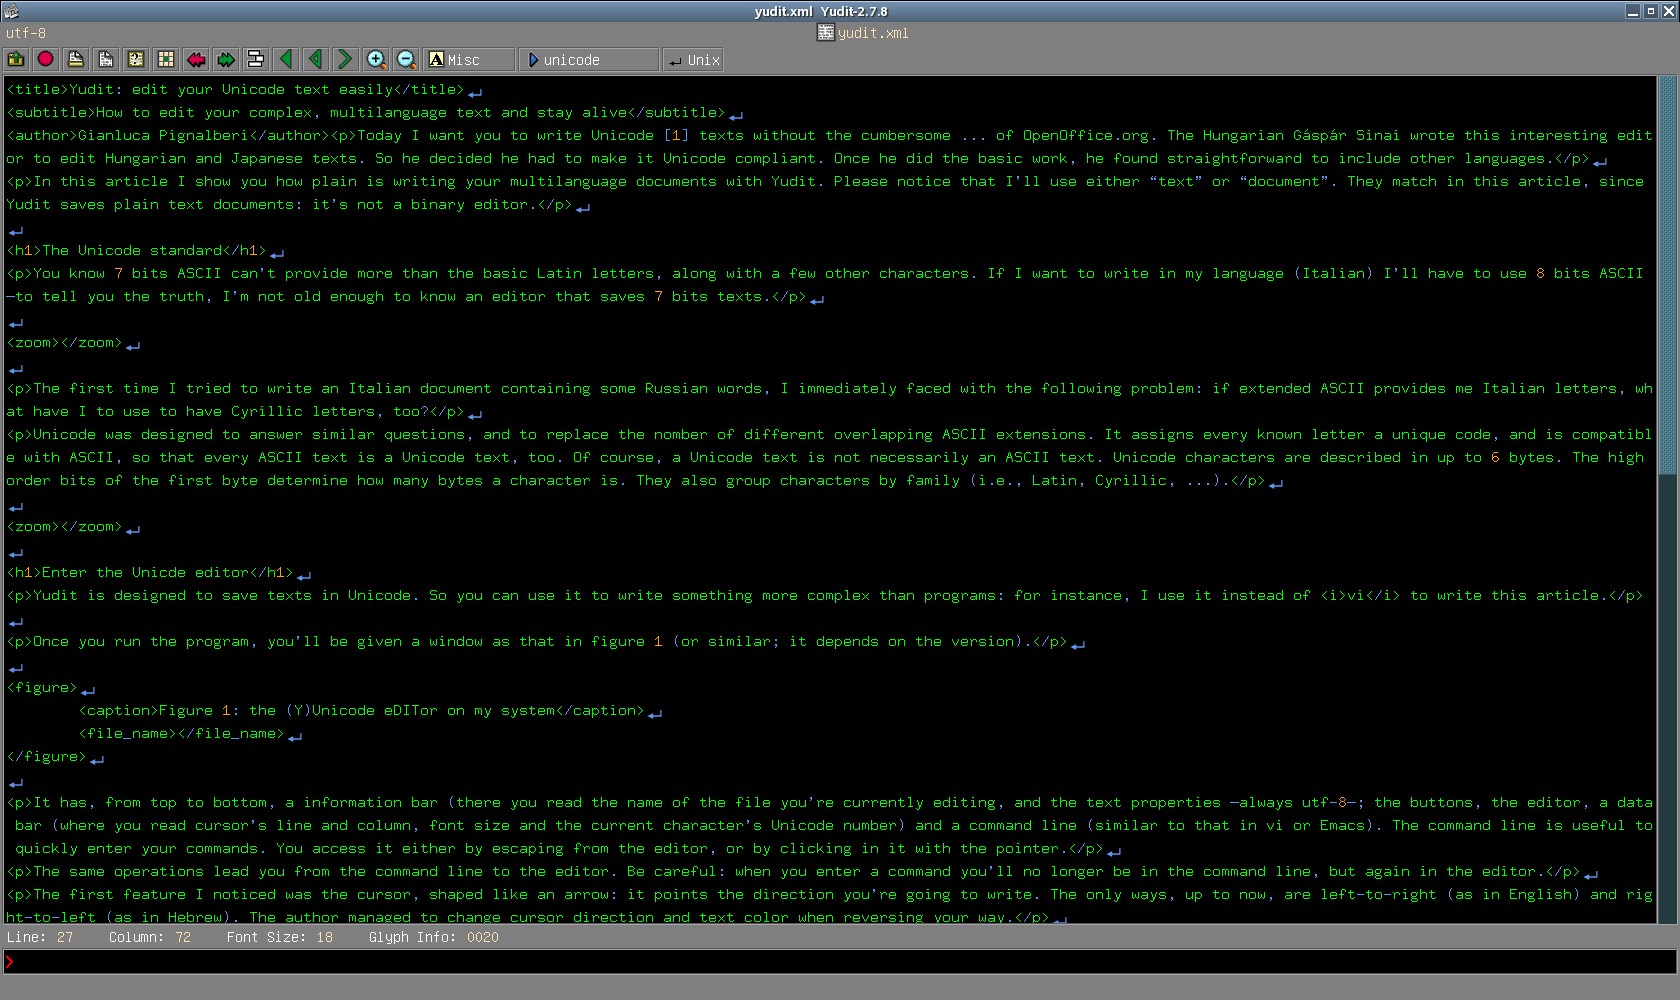Click the Font Size: 18 status entry

click(280, 937)
